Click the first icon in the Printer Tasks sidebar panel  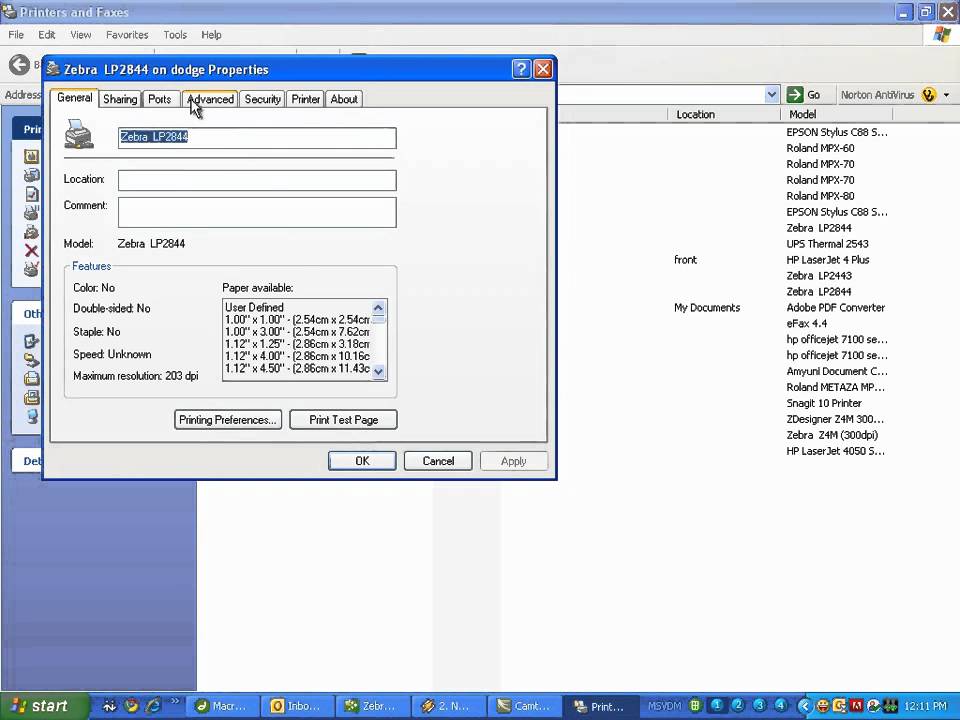click(x=31, y=156)
